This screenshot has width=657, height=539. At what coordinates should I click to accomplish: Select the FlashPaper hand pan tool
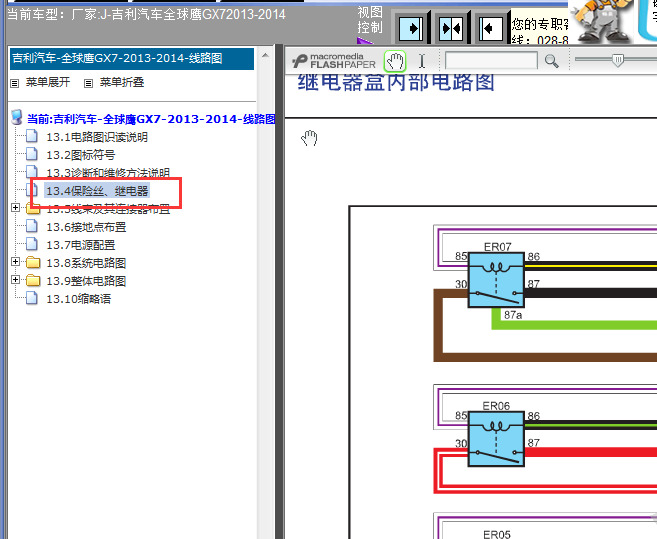coord(395,61)
